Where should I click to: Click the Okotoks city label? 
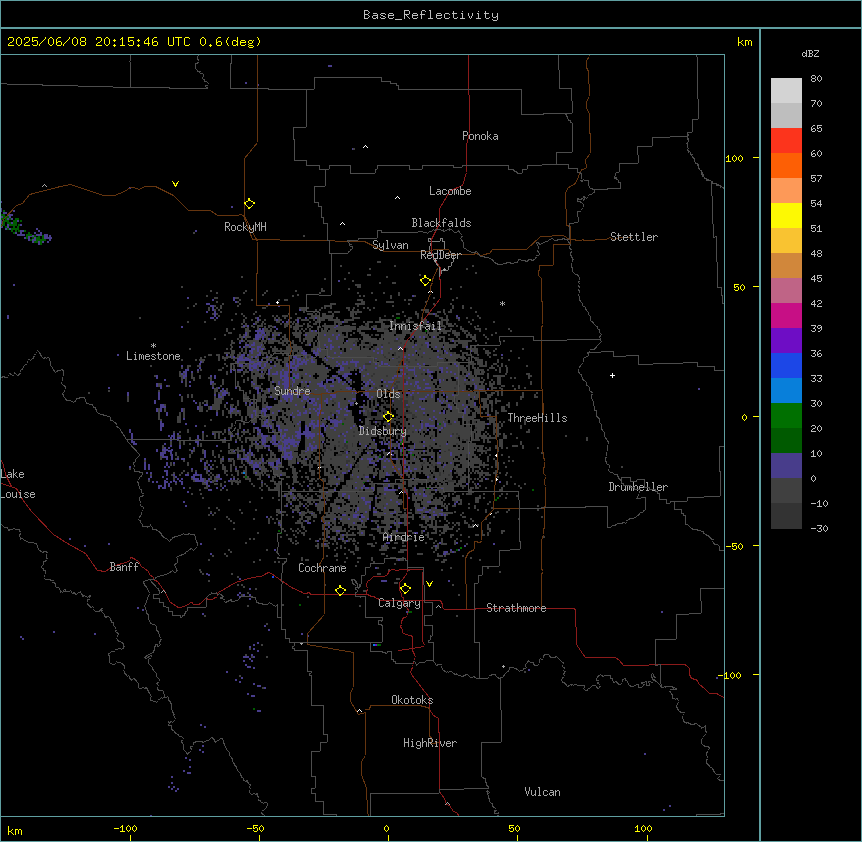point(412,700)
